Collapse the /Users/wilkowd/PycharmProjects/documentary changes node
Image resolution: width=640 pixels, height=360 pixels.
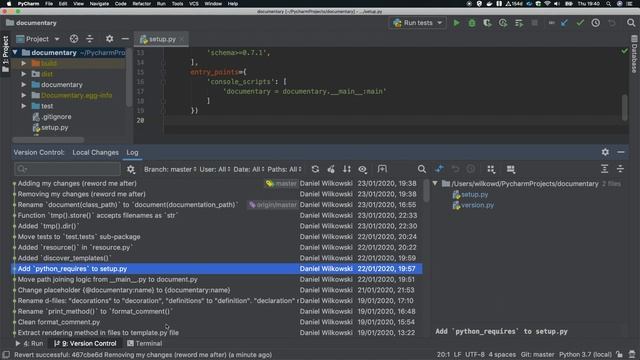click(x=435, y=184)
